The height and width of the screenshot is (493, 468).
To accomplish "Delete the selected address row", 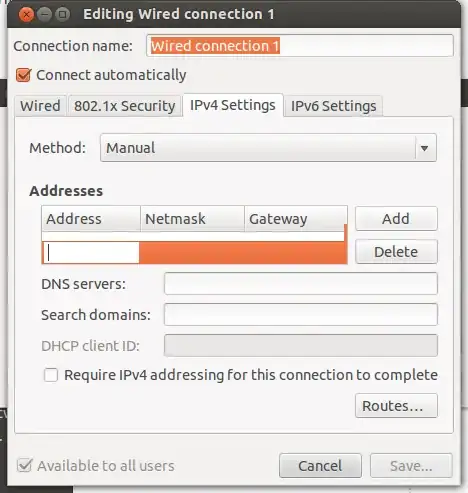I will (x=396, y=252).
